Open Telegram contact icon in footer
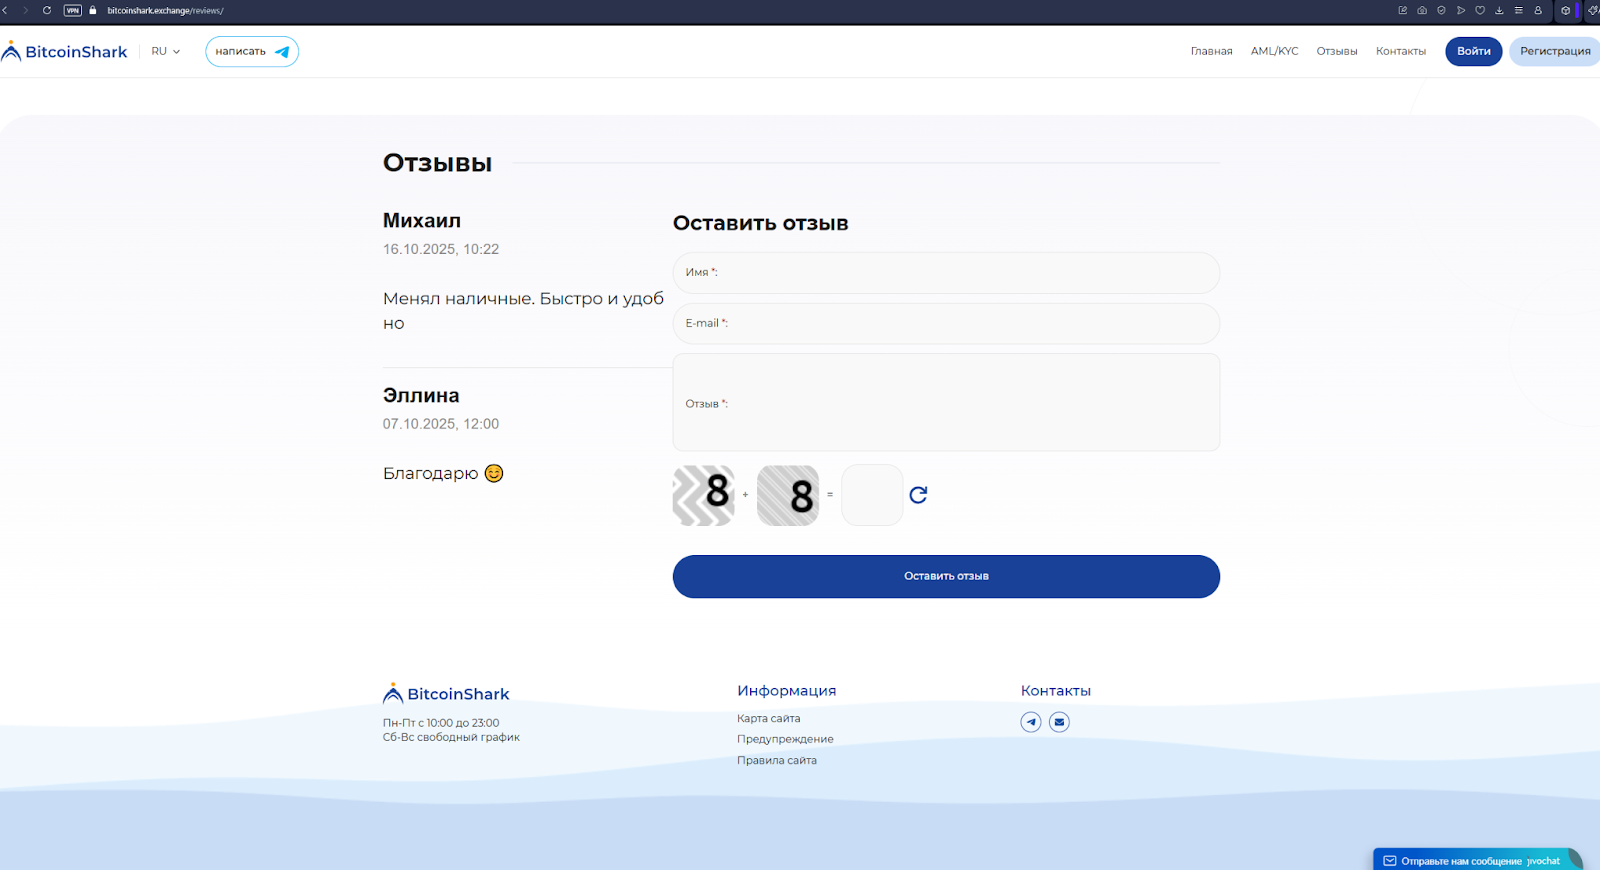Screen dimensions: 1600x870 point(1030,722)
